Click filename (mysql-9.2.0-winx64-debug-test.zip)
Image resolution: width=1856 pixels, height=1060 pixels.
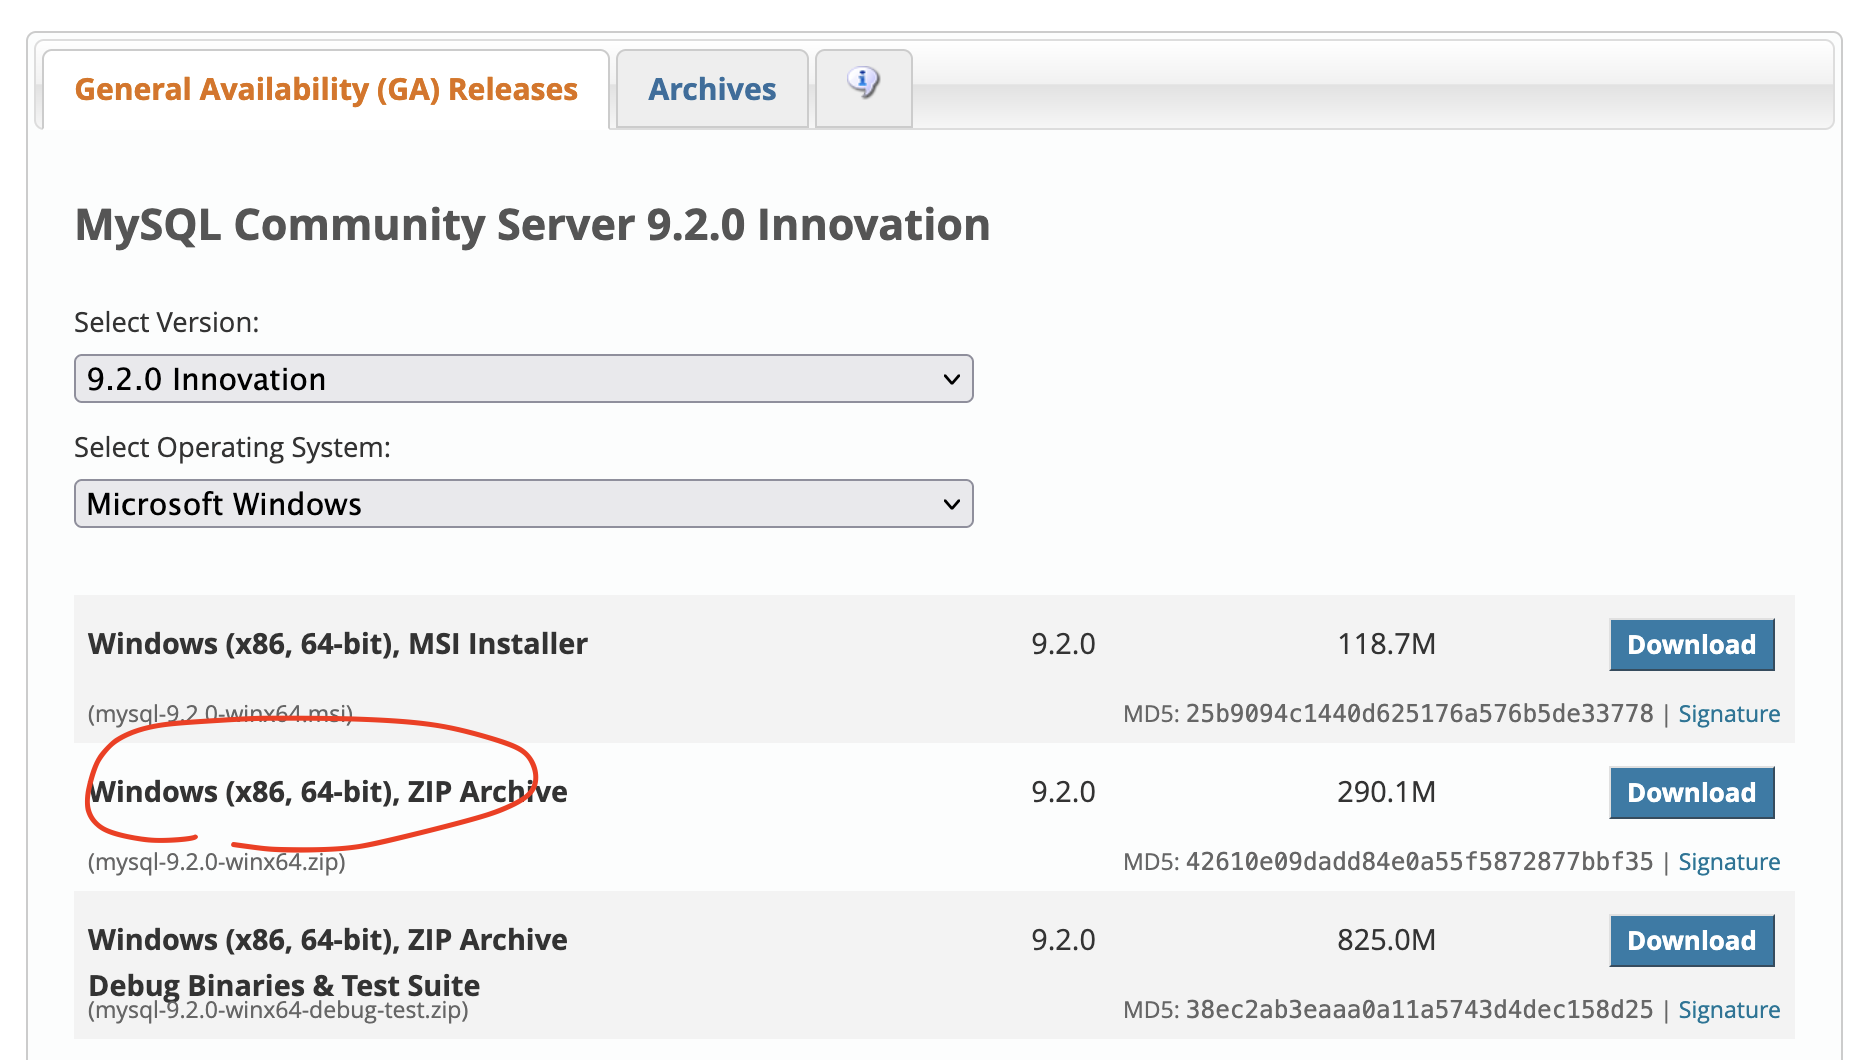pos(278,1010)
